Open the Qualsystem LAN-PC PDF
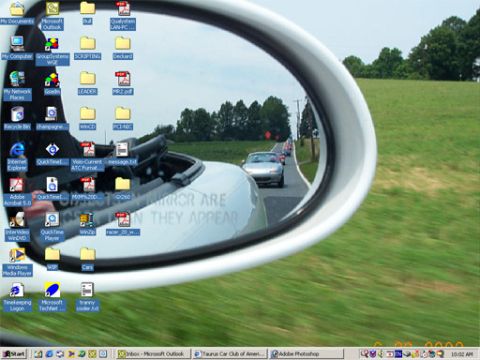 click(123, 16)
